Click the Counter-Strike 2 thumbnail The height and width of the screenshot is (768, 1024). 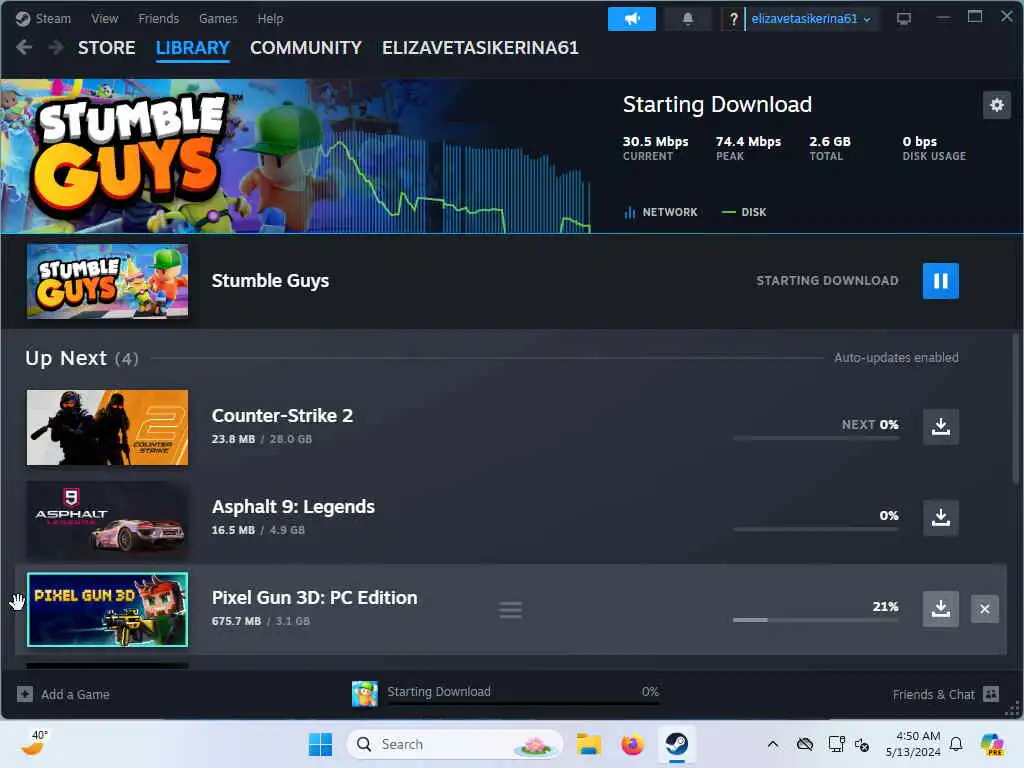pyautogui.click(x=108, y=427)
